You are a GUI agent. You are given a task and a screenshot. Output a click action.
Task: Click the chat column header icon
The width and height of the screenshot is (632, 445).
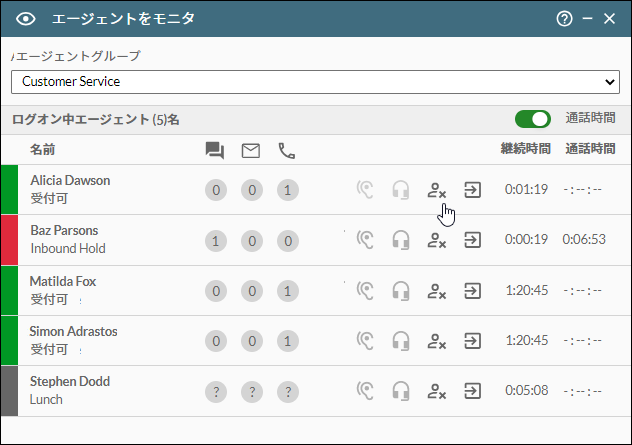pos(215,150)
